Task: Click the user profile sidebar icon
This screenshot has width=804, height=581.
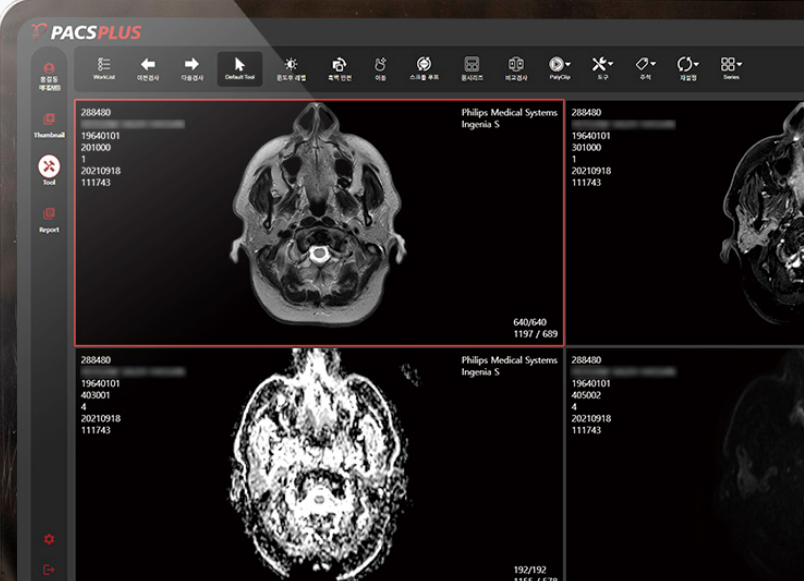Action: (x=49, y=76)
